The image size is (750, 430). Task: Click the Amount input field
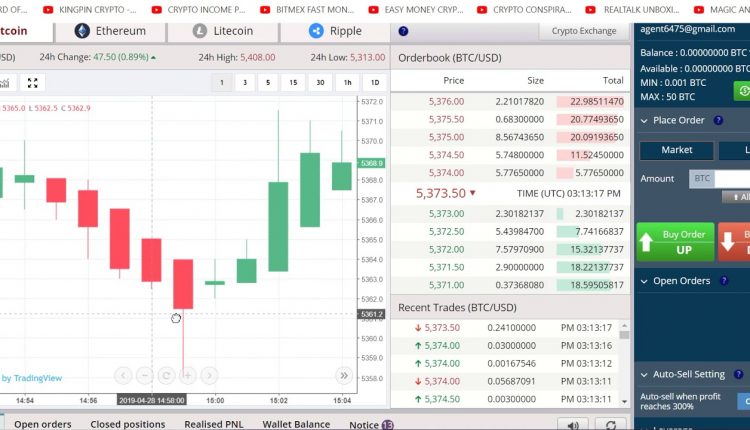(732, 178)
